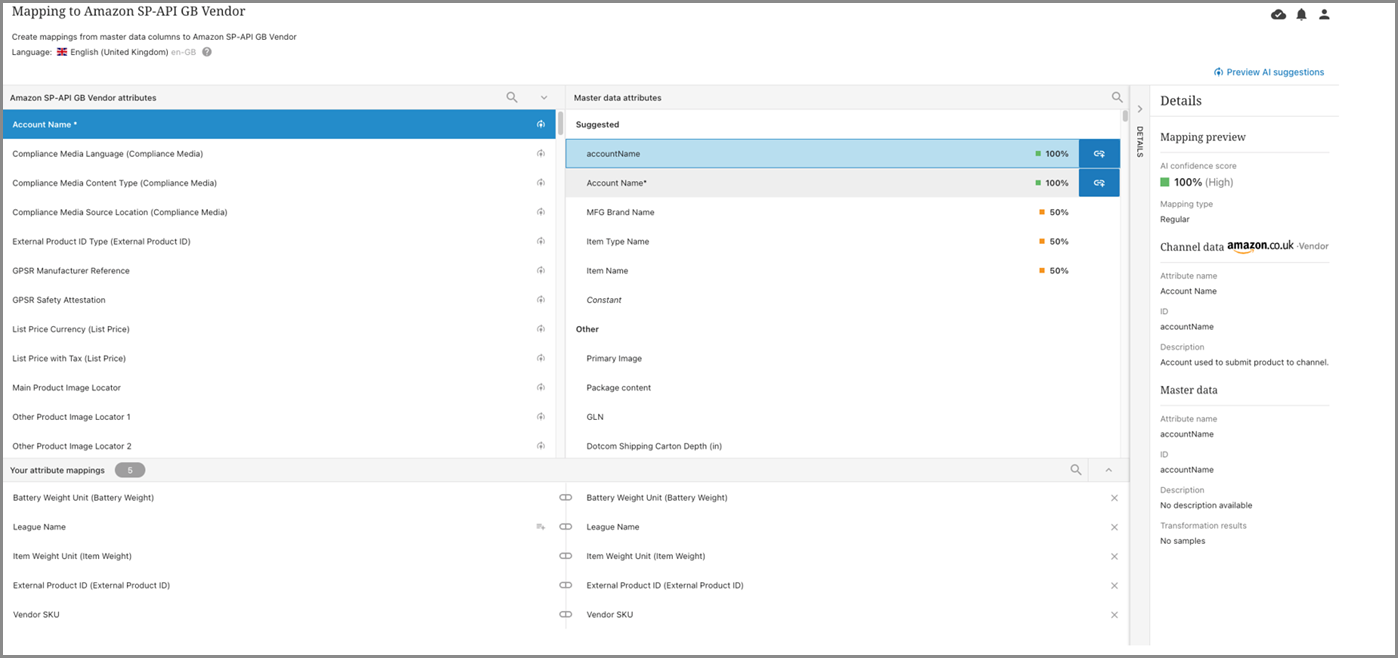Screen dimensions: 1398x658
Task: Remove the Item Weight Unit mapping
Action: tap(1114, 556)
